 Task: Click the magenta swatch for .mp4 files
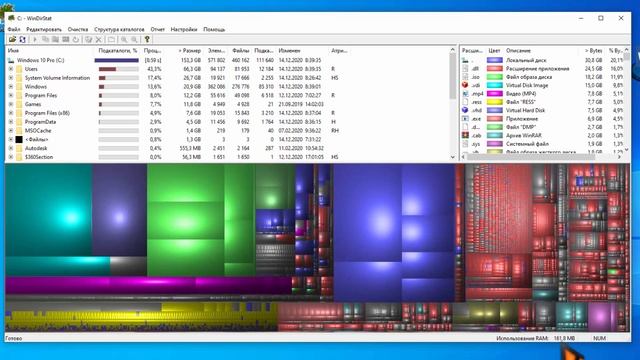point(494,93)
